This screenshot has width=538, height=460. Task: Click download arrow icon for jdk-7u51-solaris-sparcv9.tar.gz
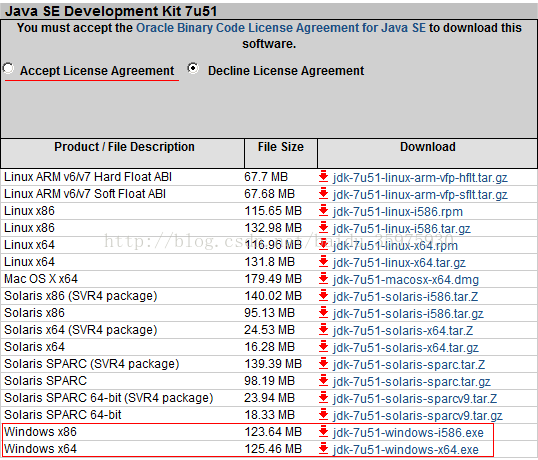[x=323, y=415]
